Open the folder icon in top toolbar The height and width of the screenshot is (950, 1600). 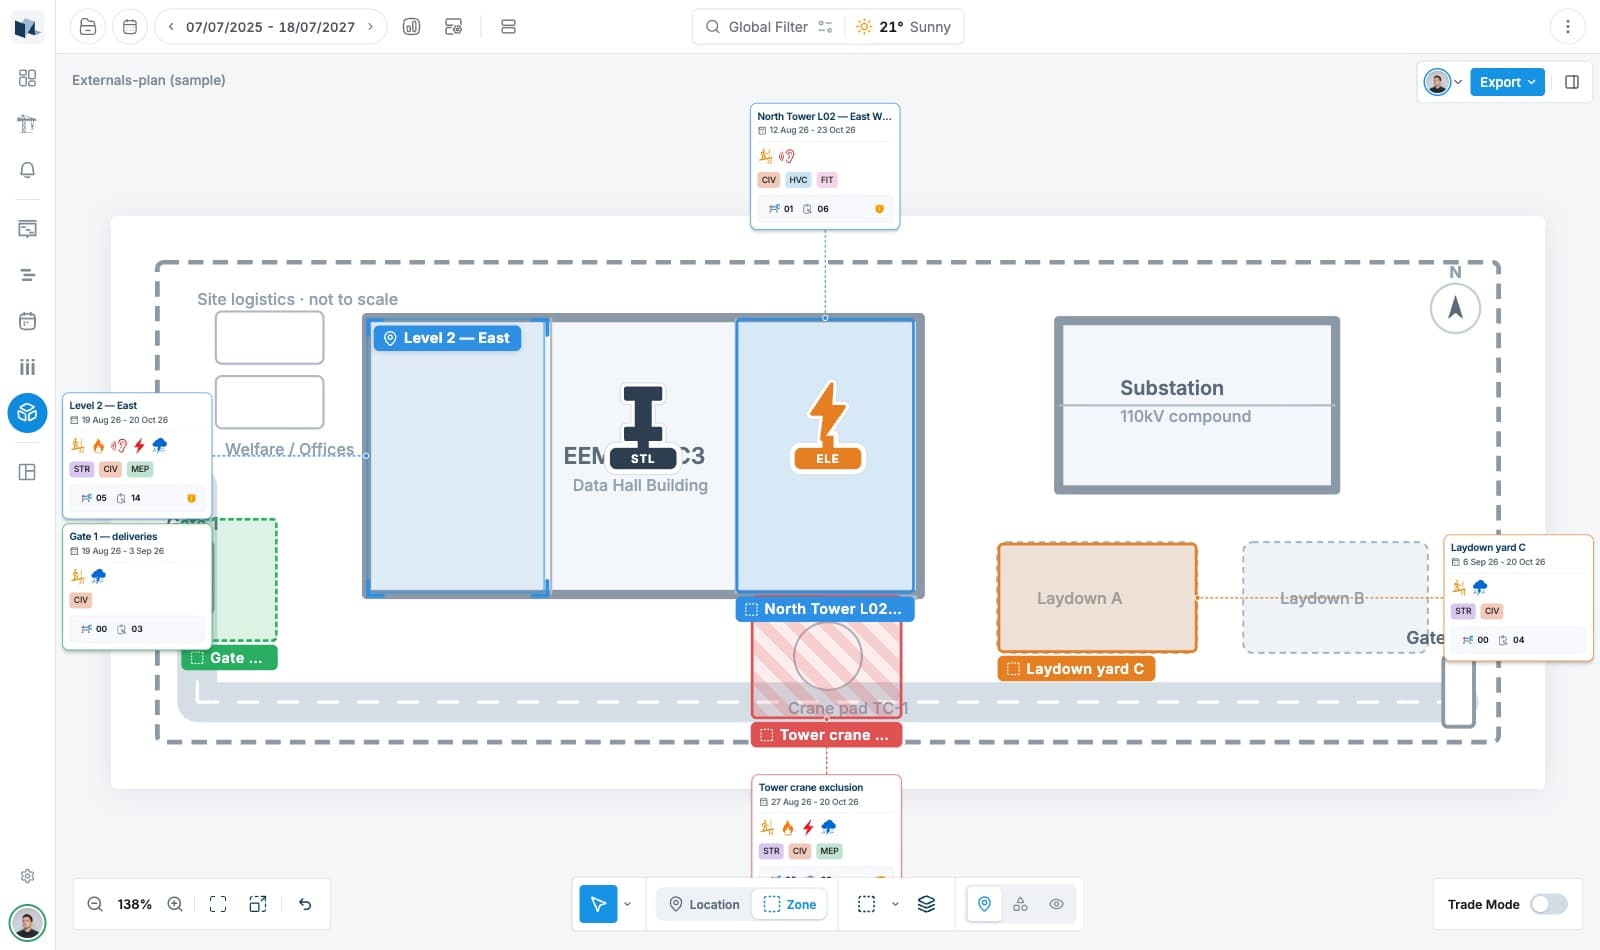click(x=88, y=27)
